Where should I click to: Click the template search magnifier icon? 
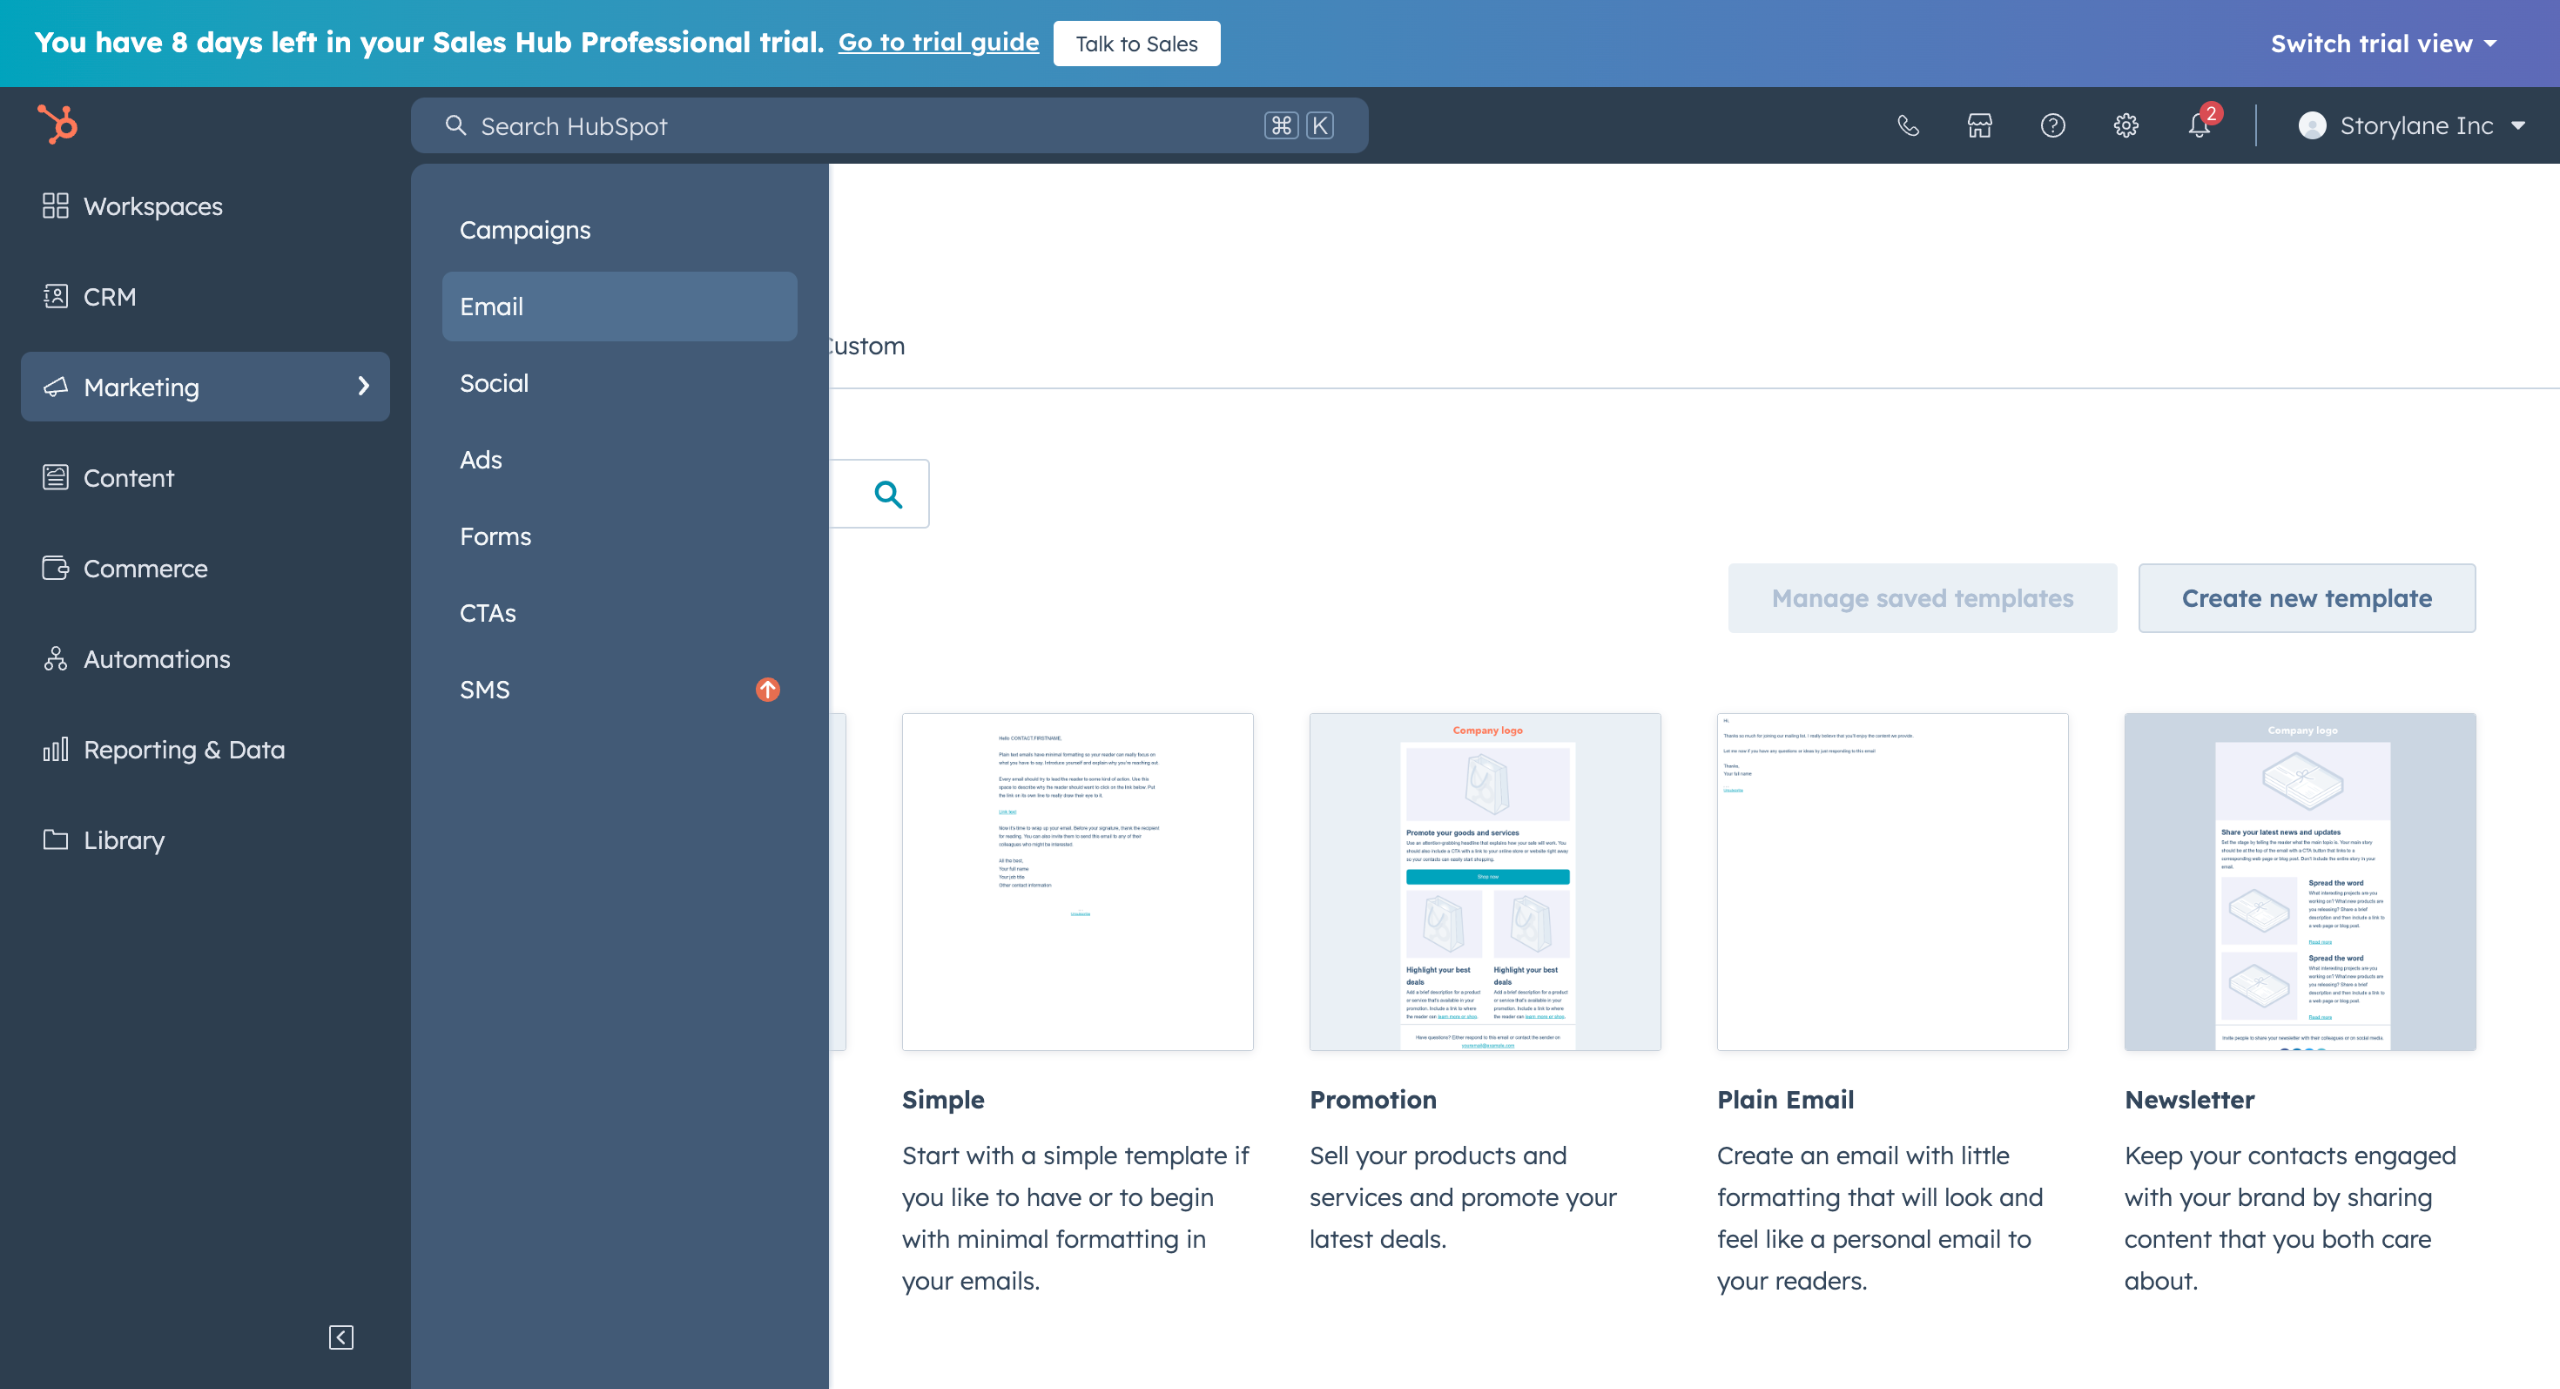point(888,494)
